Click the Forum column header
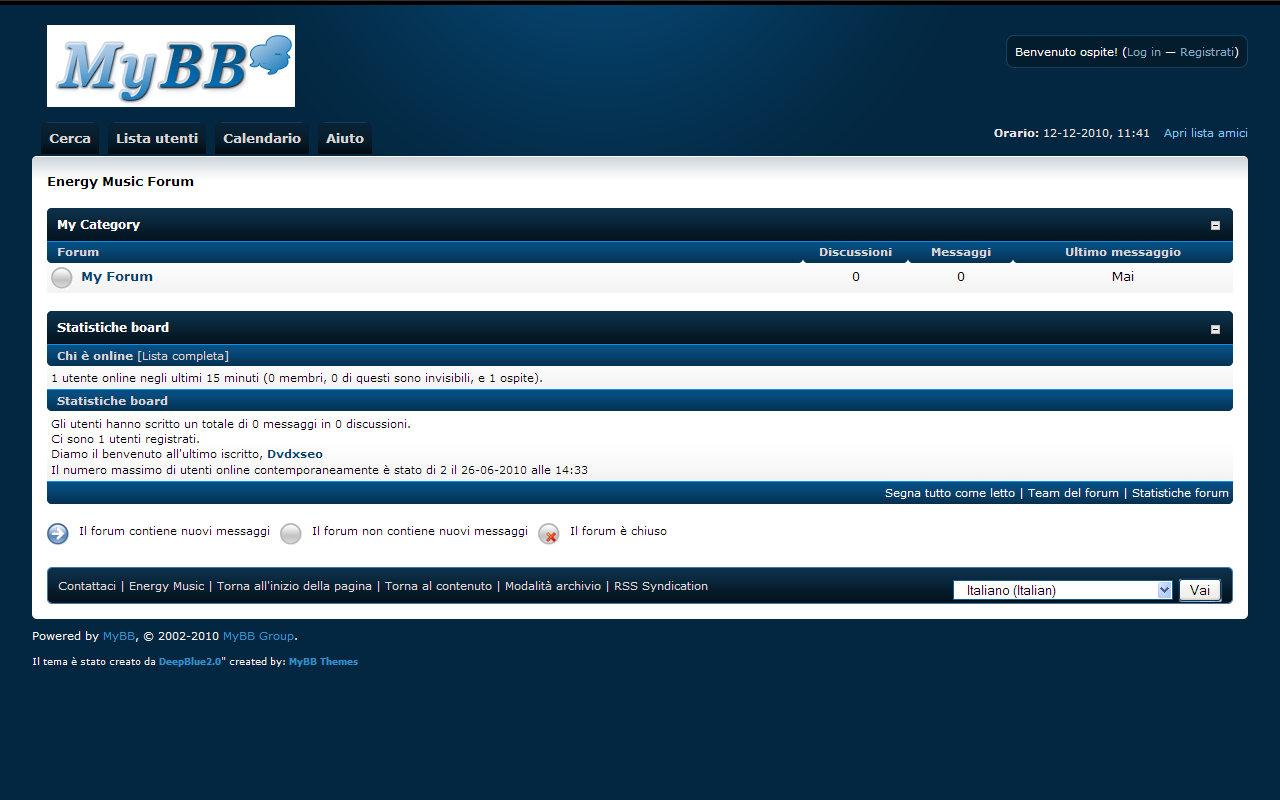Viewport: 1280px width, 800px height. tap(78, 252)
